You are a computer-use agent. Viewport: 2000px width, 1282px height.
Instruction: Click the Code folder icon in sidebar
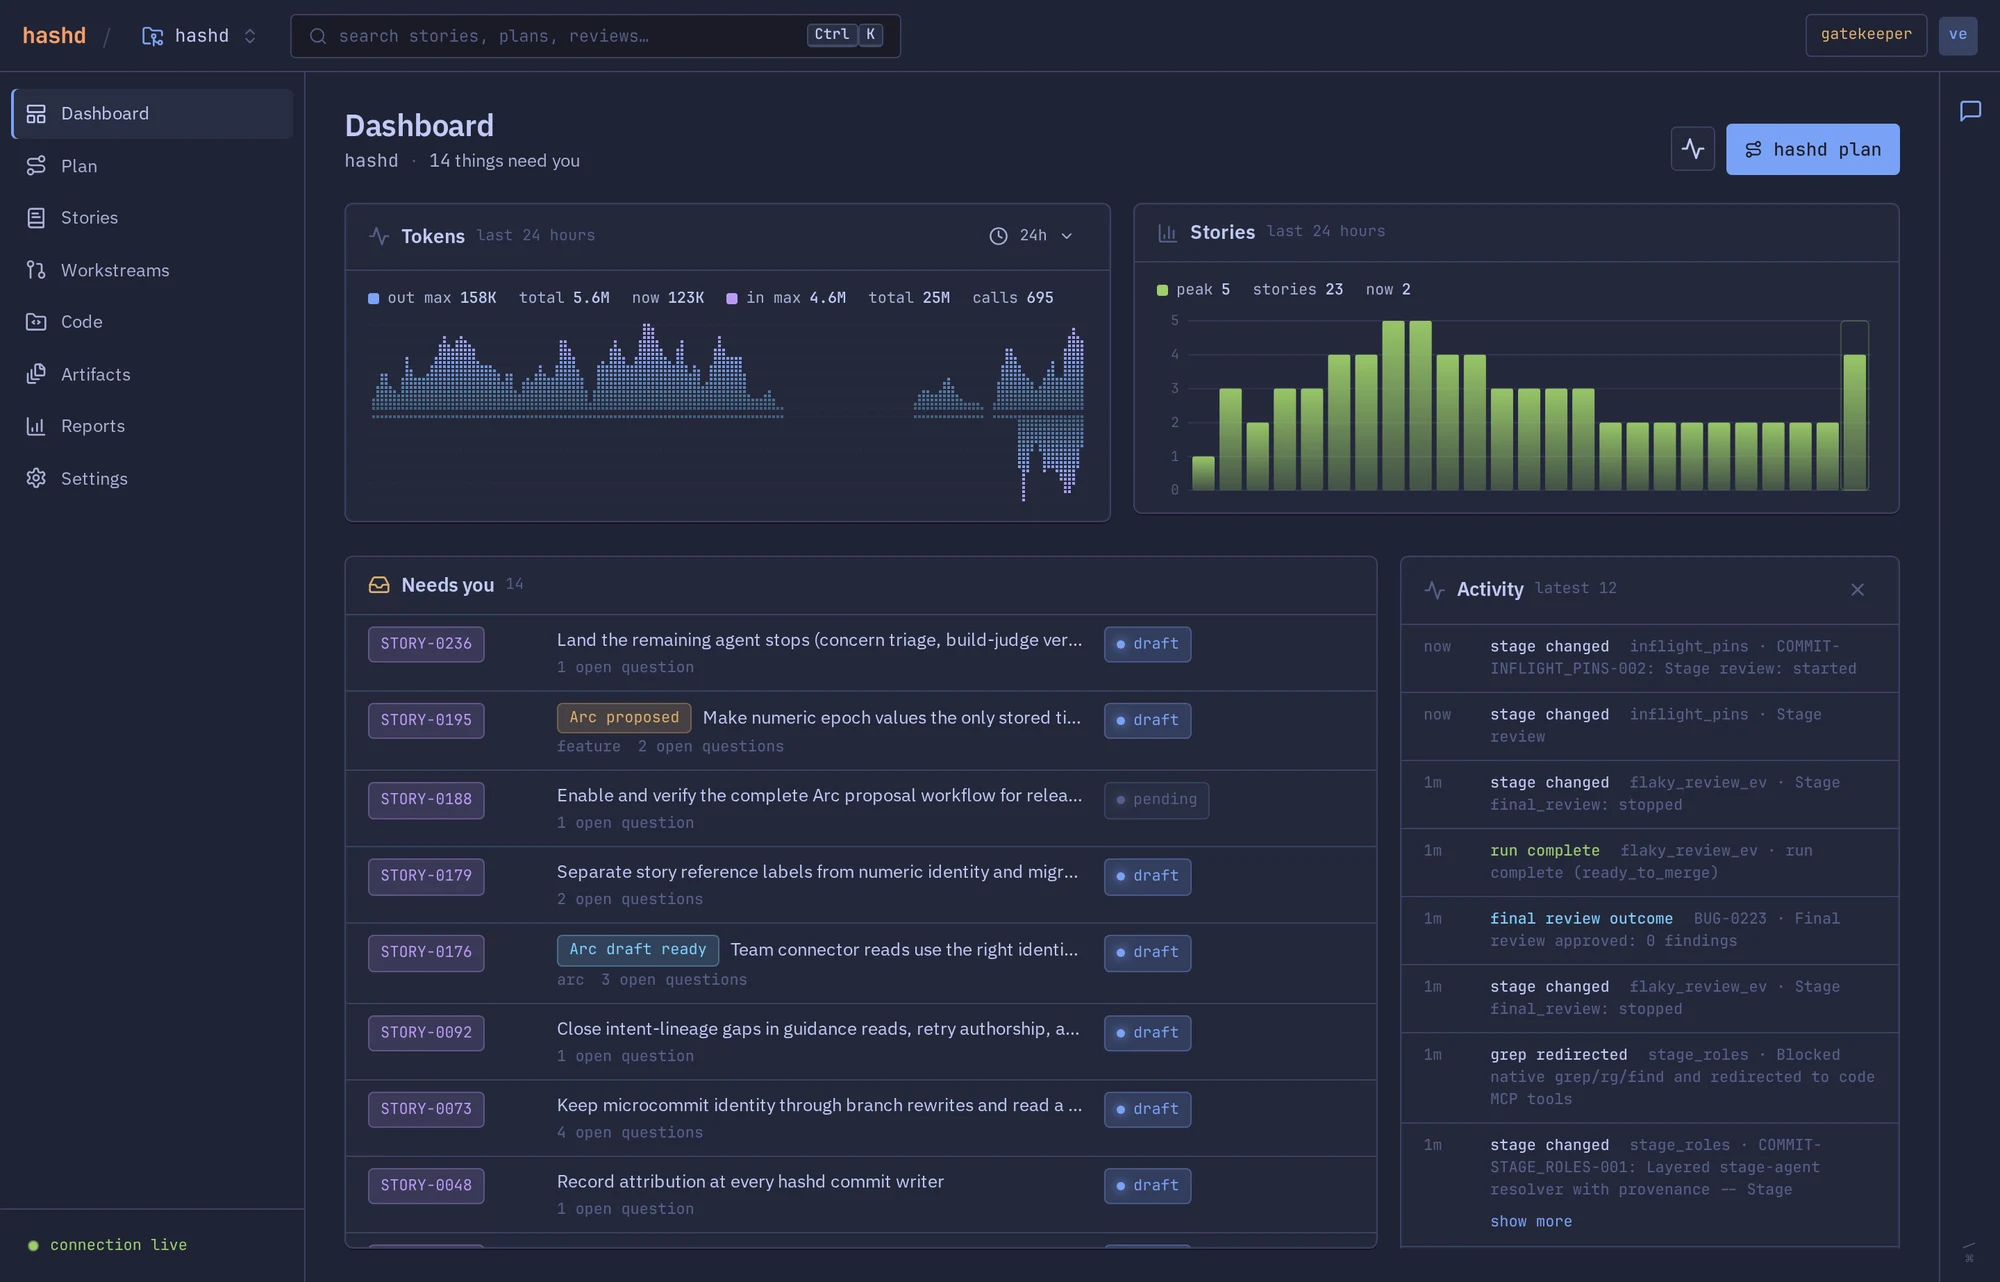36,322
